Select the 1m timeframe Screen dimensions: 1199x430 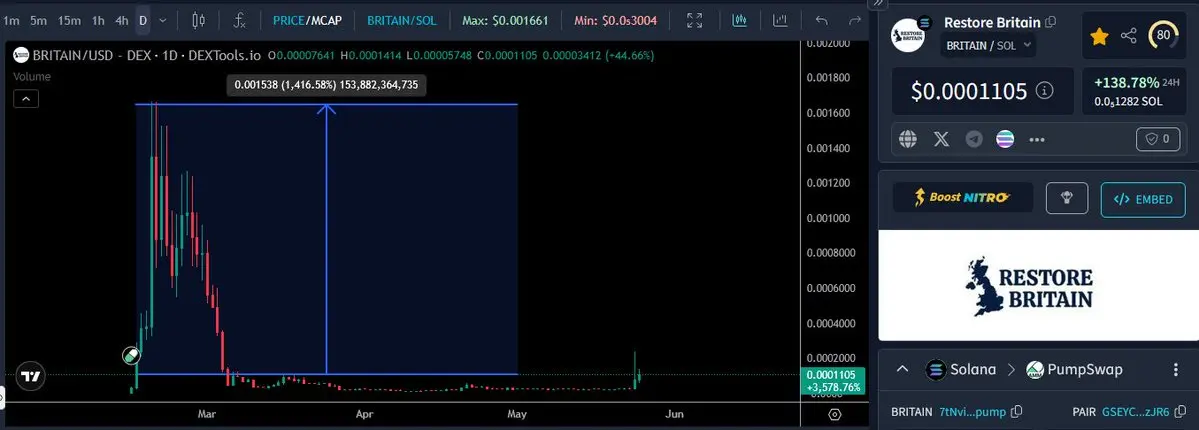click(x=11, y=21)
